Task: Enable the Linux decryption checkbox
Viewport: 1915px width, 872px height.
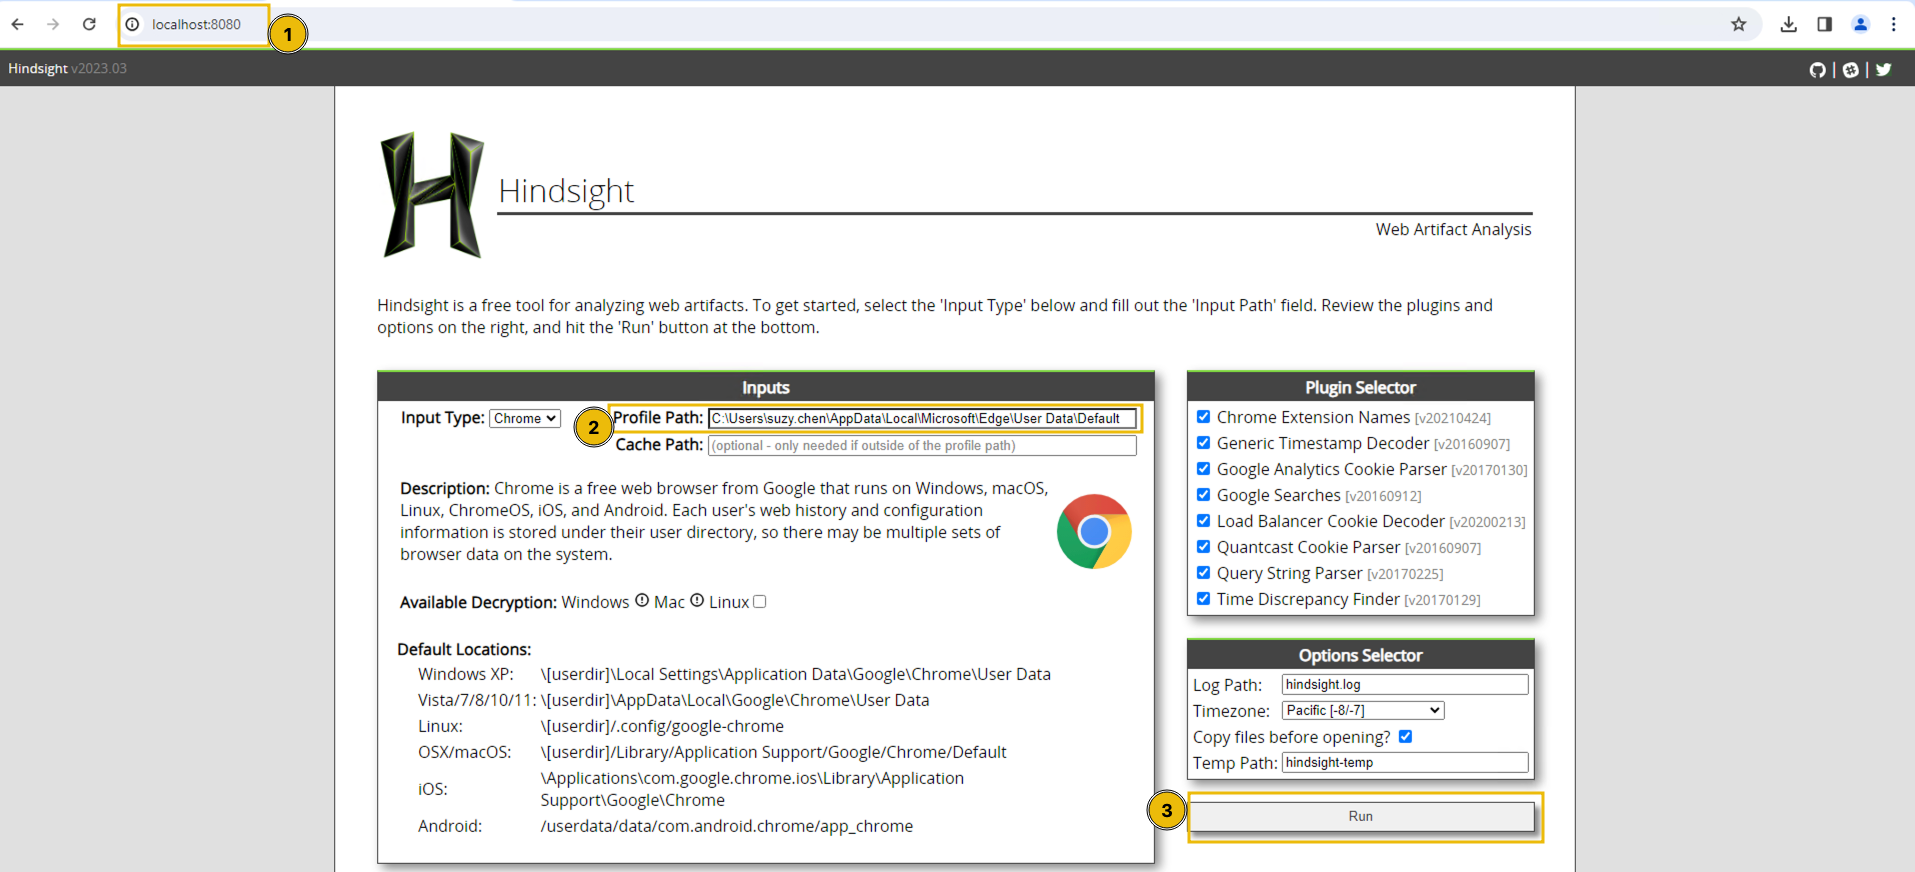Action: pyautogui.click(x=760, y=602)
